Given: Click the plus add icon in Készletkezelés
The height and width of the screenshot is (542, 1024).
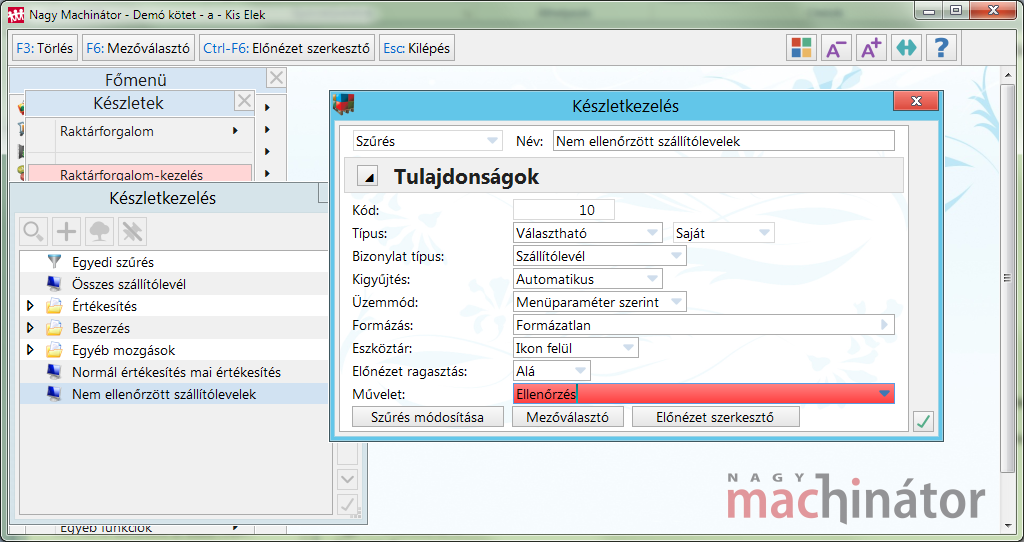Looking at the screenshot, I should 67,231.
